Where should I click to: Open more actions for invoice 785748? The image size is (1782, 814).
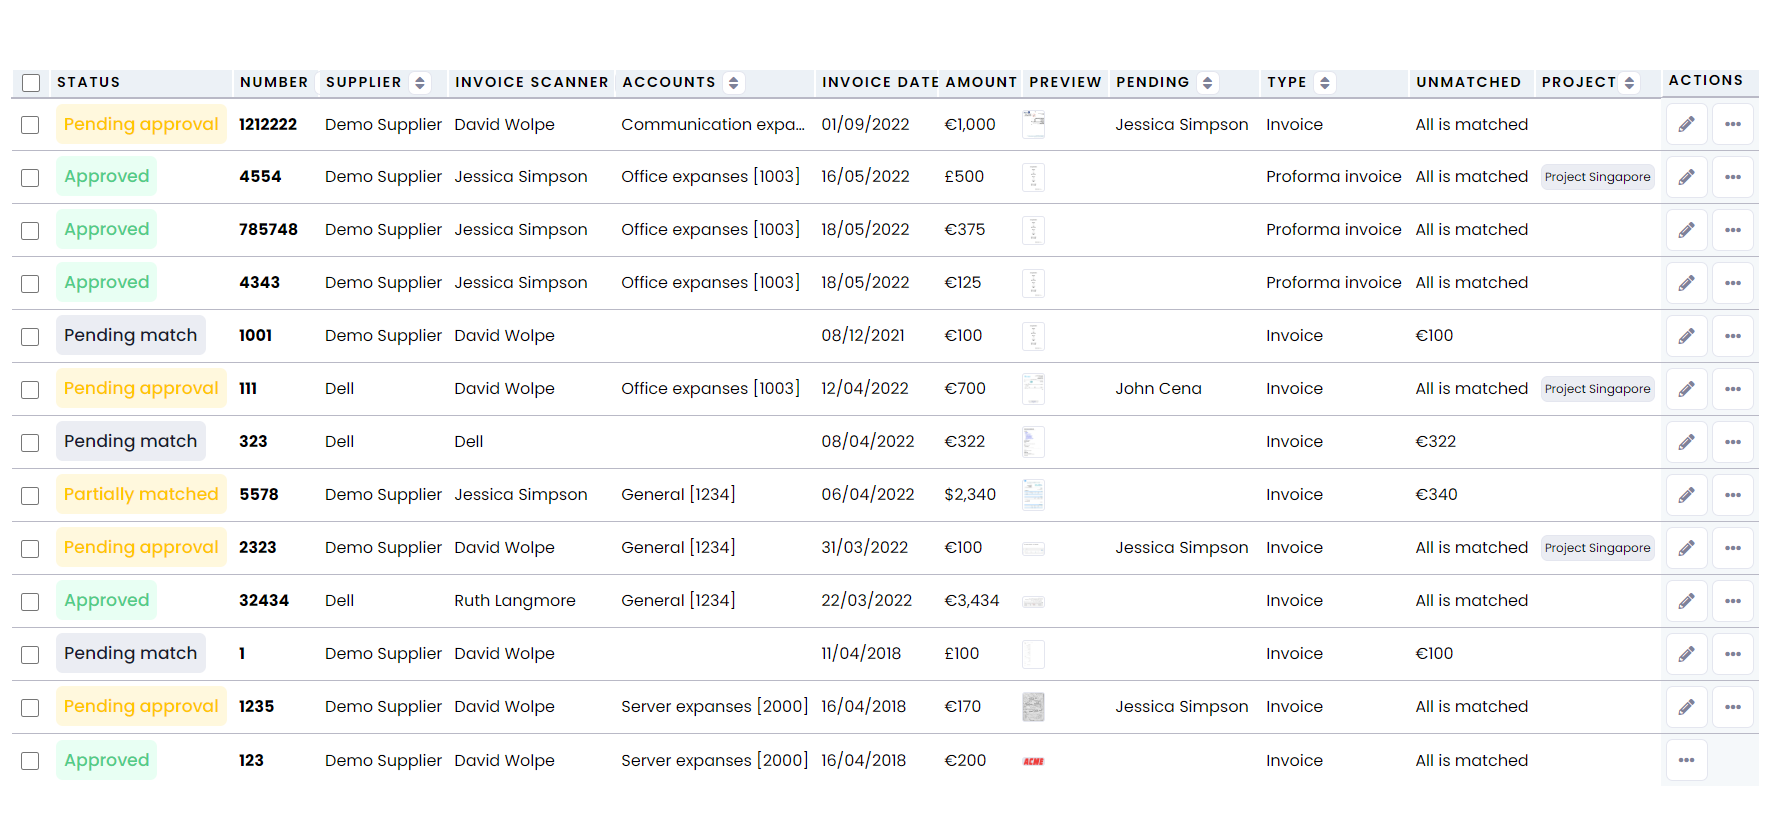click(x=1733, y=230)
